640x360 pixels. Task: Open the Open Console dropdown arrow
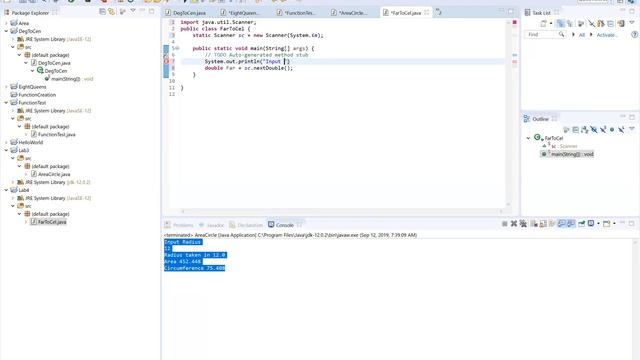614,224
